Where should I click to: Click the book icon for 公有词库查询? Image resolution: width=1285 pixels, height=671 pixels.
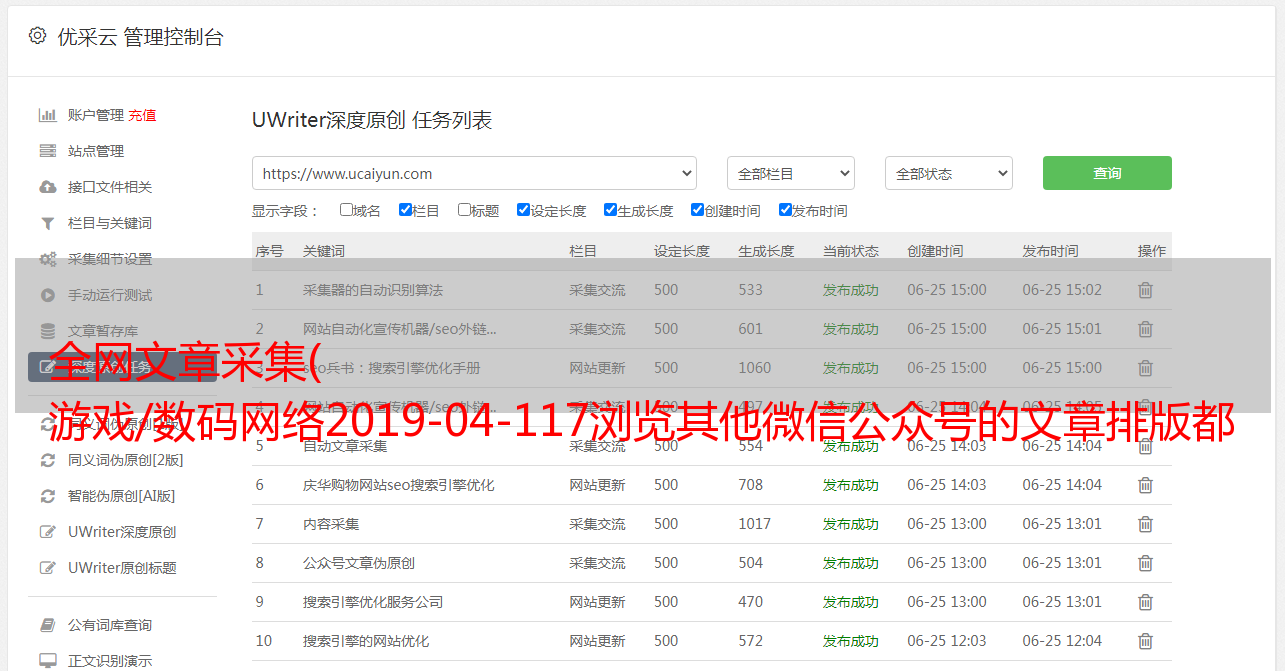47,625
